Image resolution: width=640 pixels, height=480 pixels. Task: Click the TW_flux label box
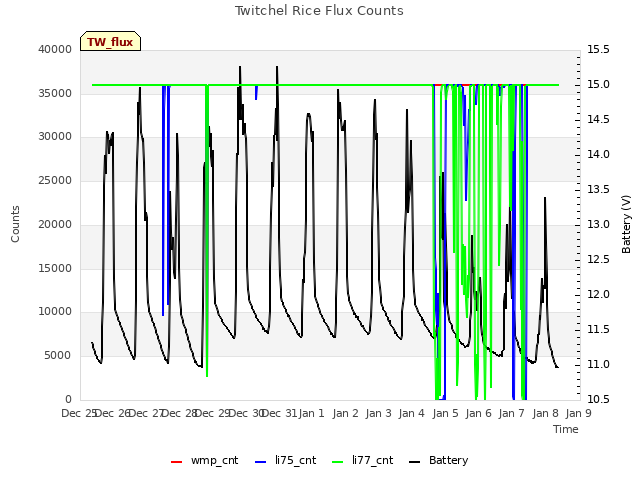110,41
